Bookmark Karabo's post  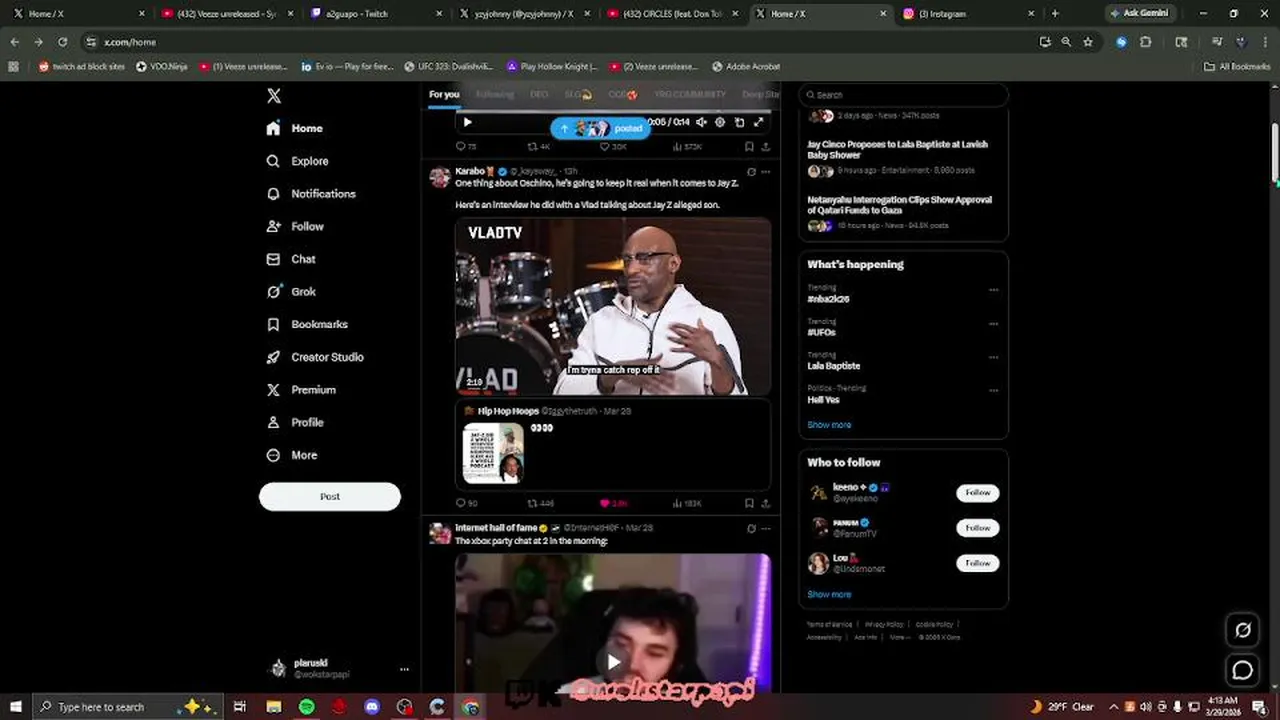click(x=748, y=503)
